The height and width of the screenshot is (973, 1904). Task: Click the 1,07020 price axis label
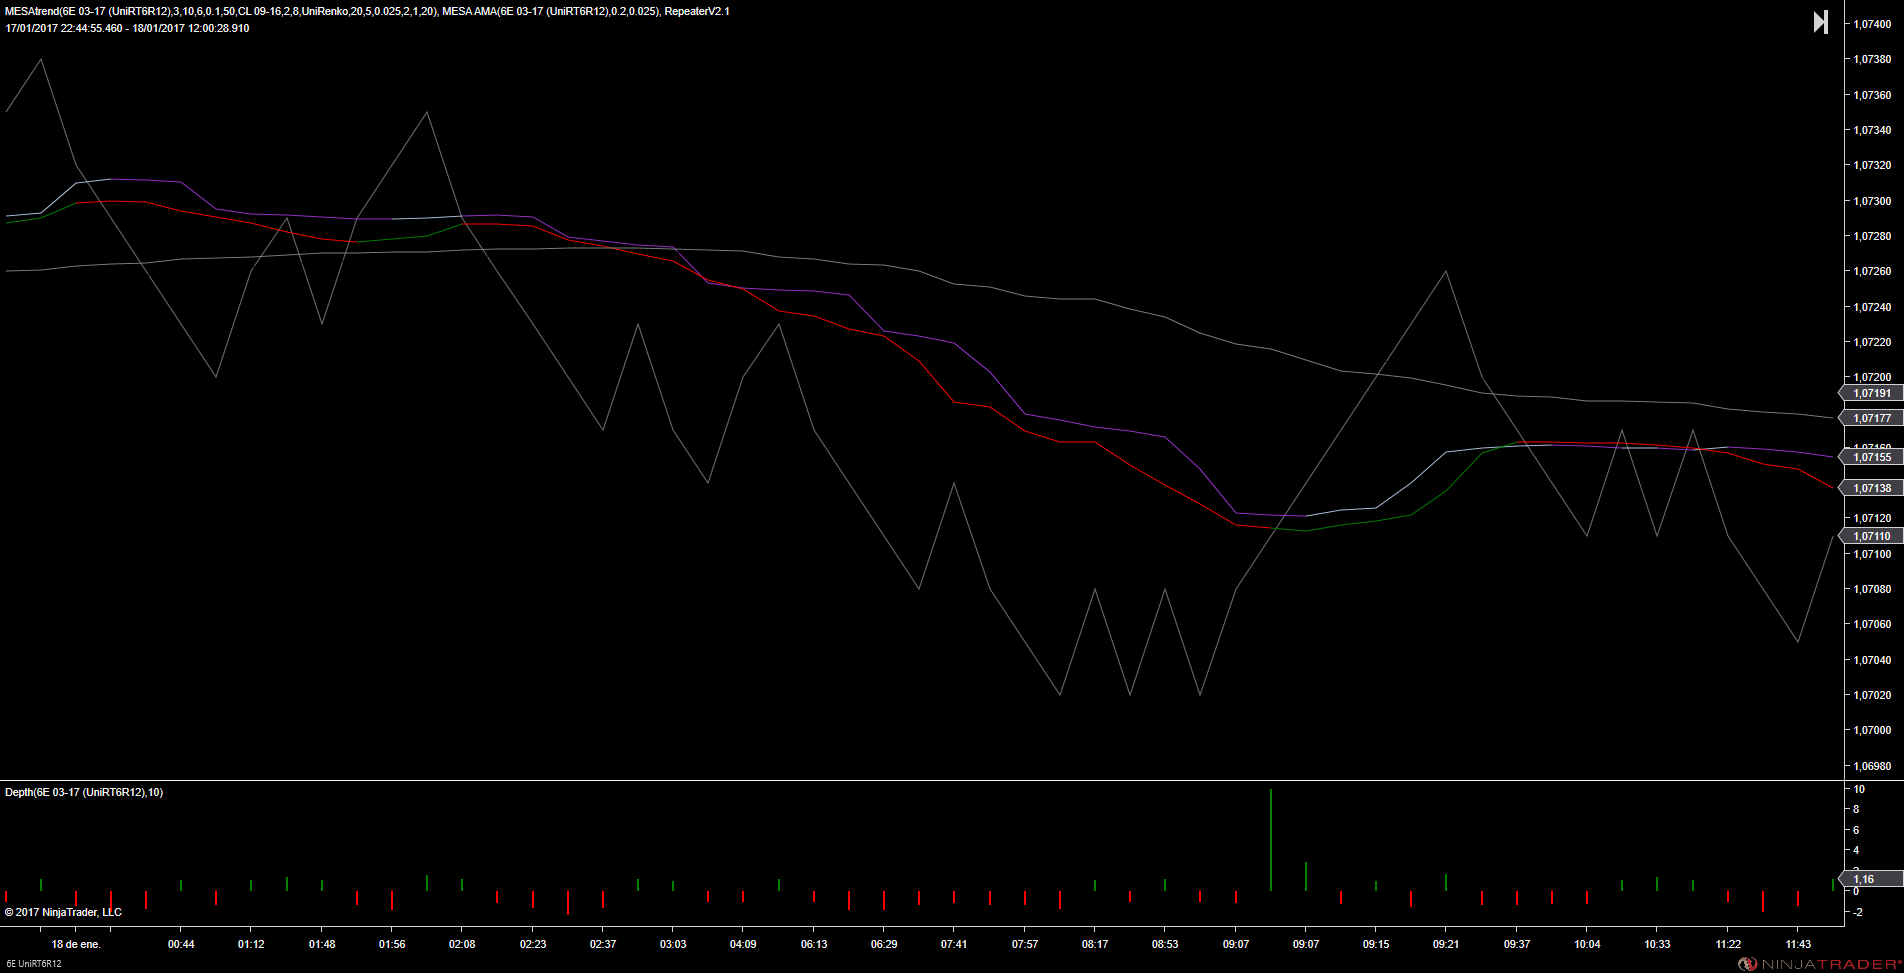tap(1872, 695)
